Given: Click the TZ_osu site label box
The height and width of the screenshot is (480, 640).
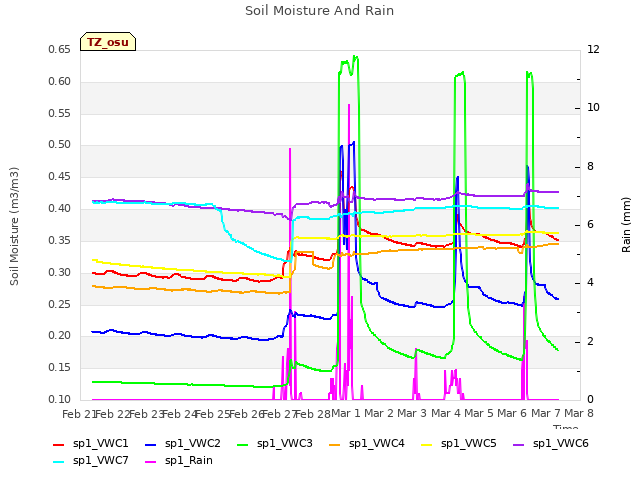Looking at the screenshot, I should 108,42.
